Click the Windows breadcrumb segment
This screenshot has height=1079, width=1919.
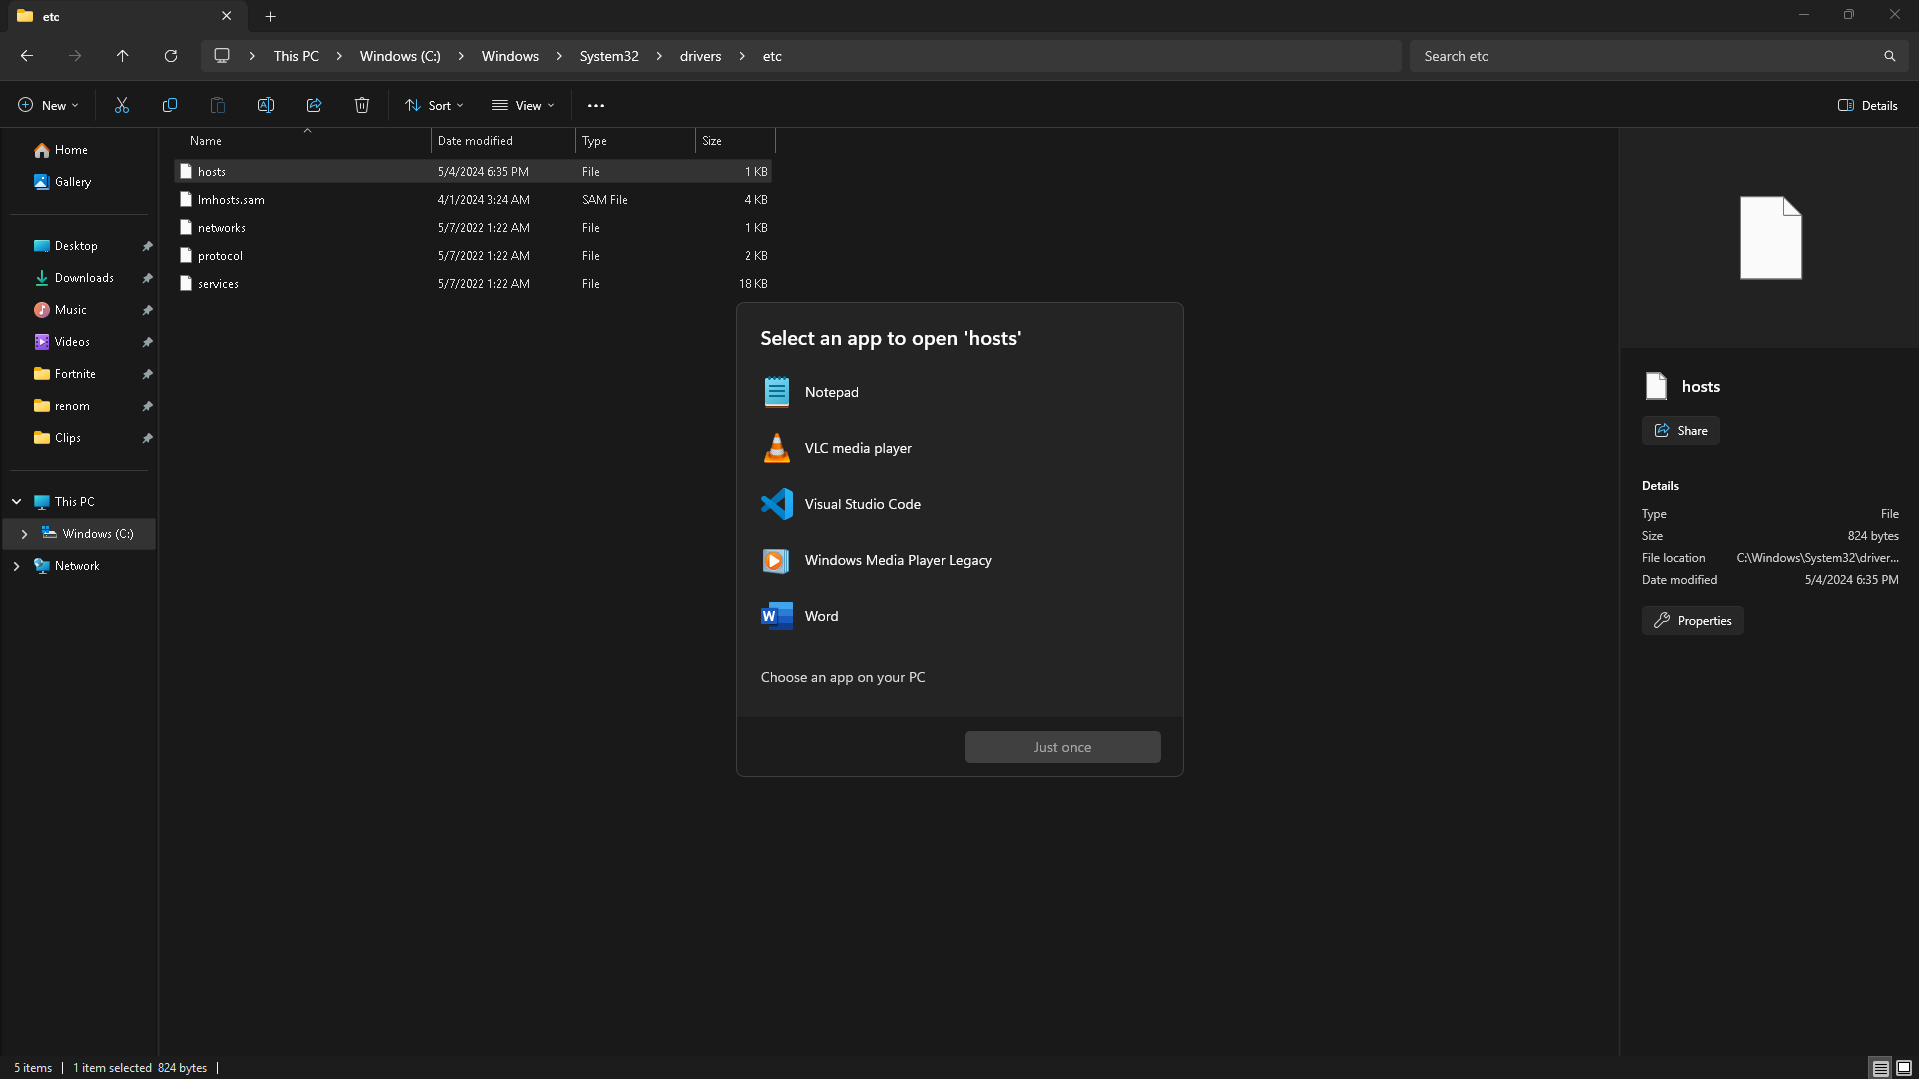pyautogui.click(x=510, y=56)
